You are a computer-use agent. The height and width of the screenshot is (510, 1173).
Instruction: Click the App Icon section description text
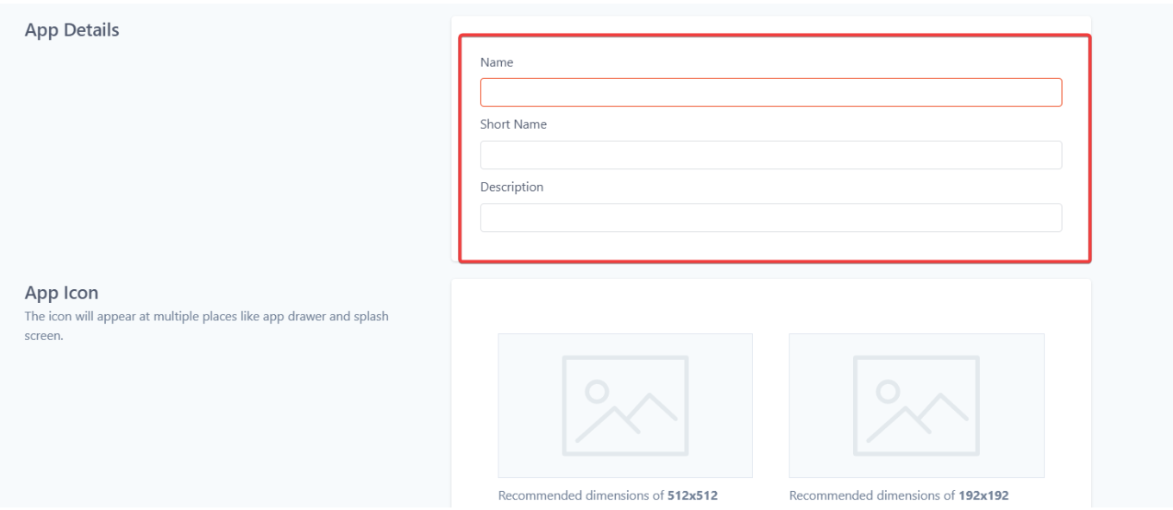[205, 317]
